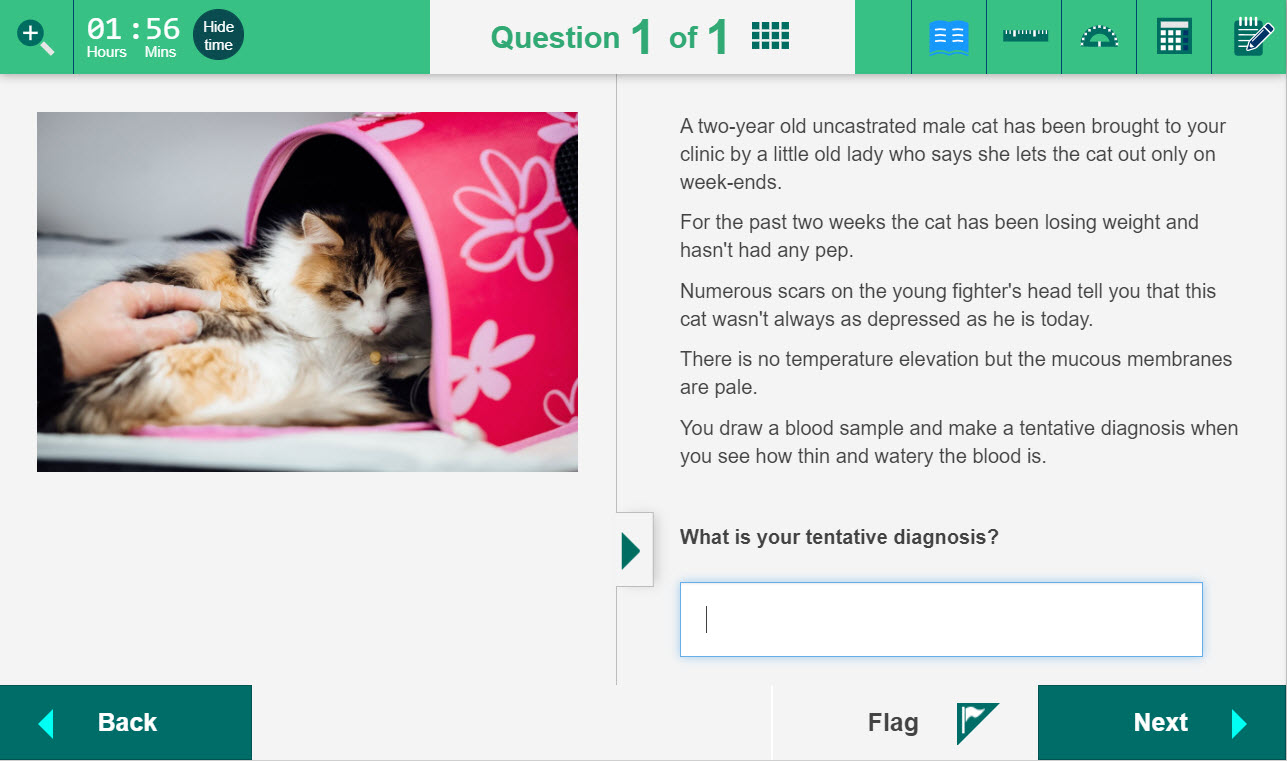Collapse the image panel with the divider arrow

[x=632, y=550]
